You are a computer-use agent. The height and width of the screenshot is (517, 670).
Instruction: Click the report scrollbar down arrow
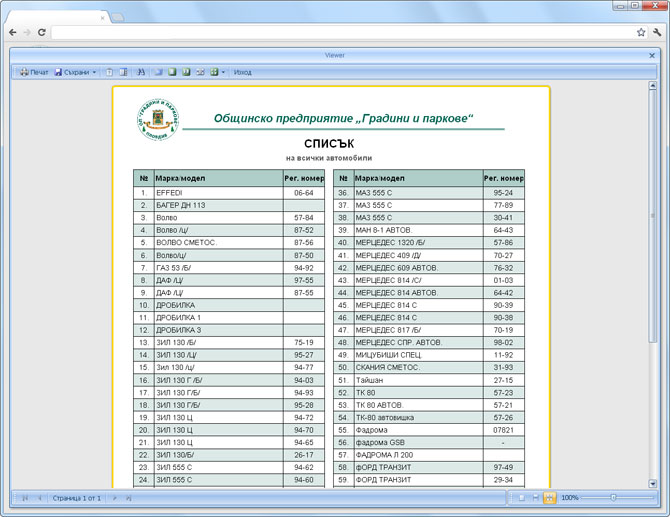point(652,484)
